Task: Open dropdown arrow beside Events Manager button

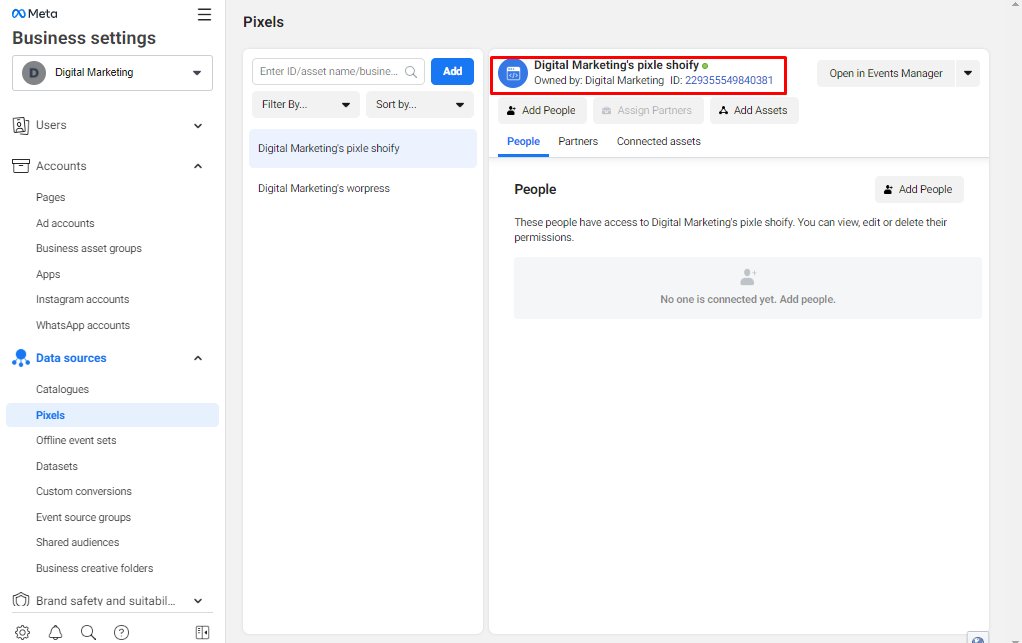Action: (968, 74)
